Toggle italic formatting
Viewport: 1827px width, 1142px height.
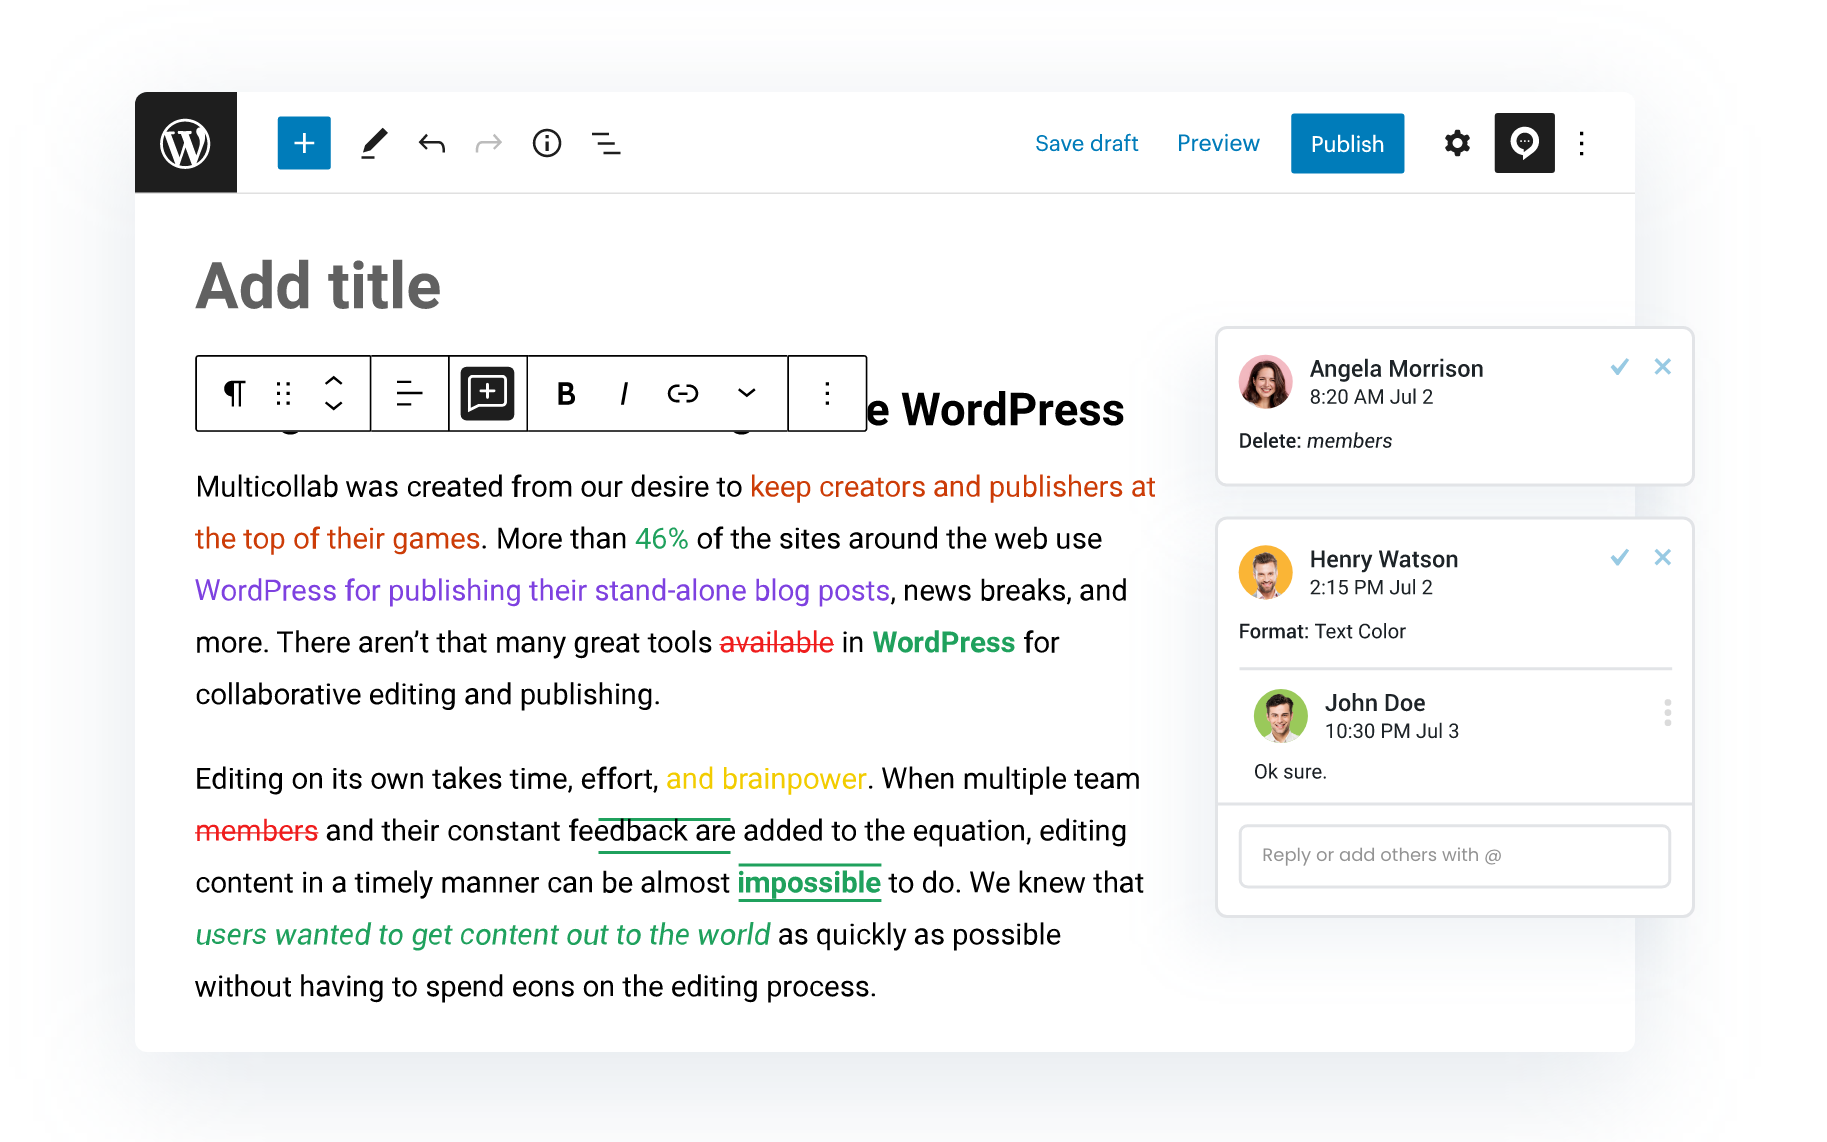click(x=624, y=394)
